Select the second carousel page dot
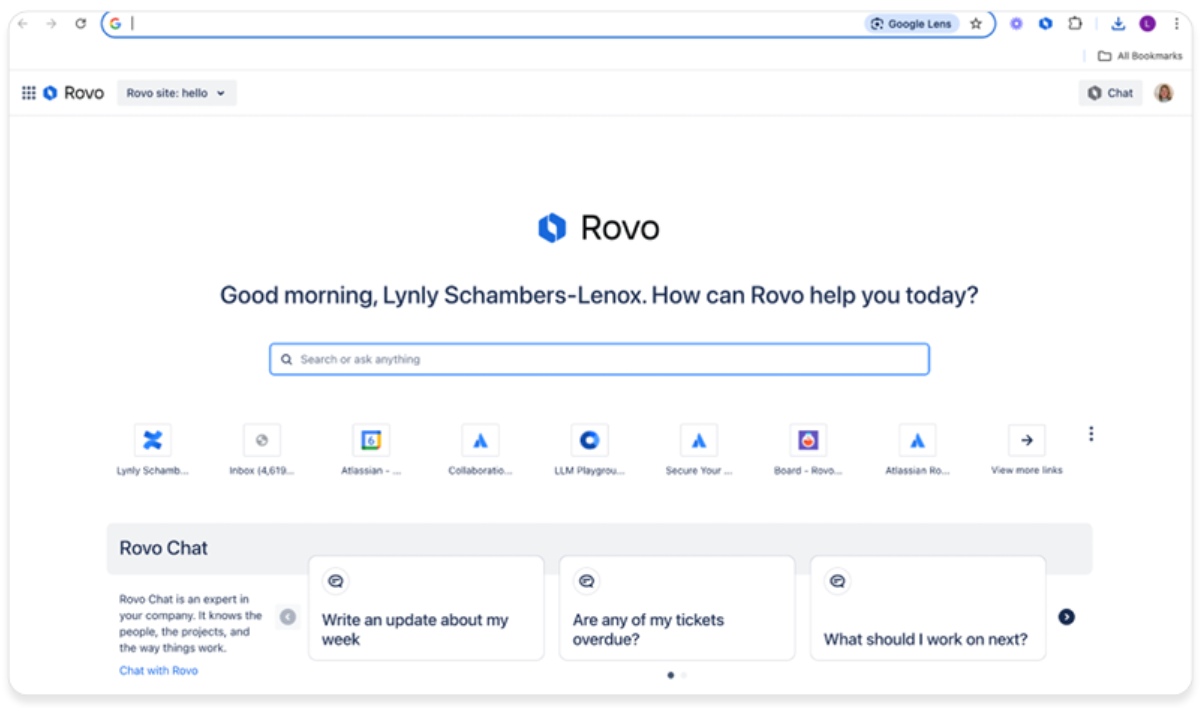 click(684, 675)
